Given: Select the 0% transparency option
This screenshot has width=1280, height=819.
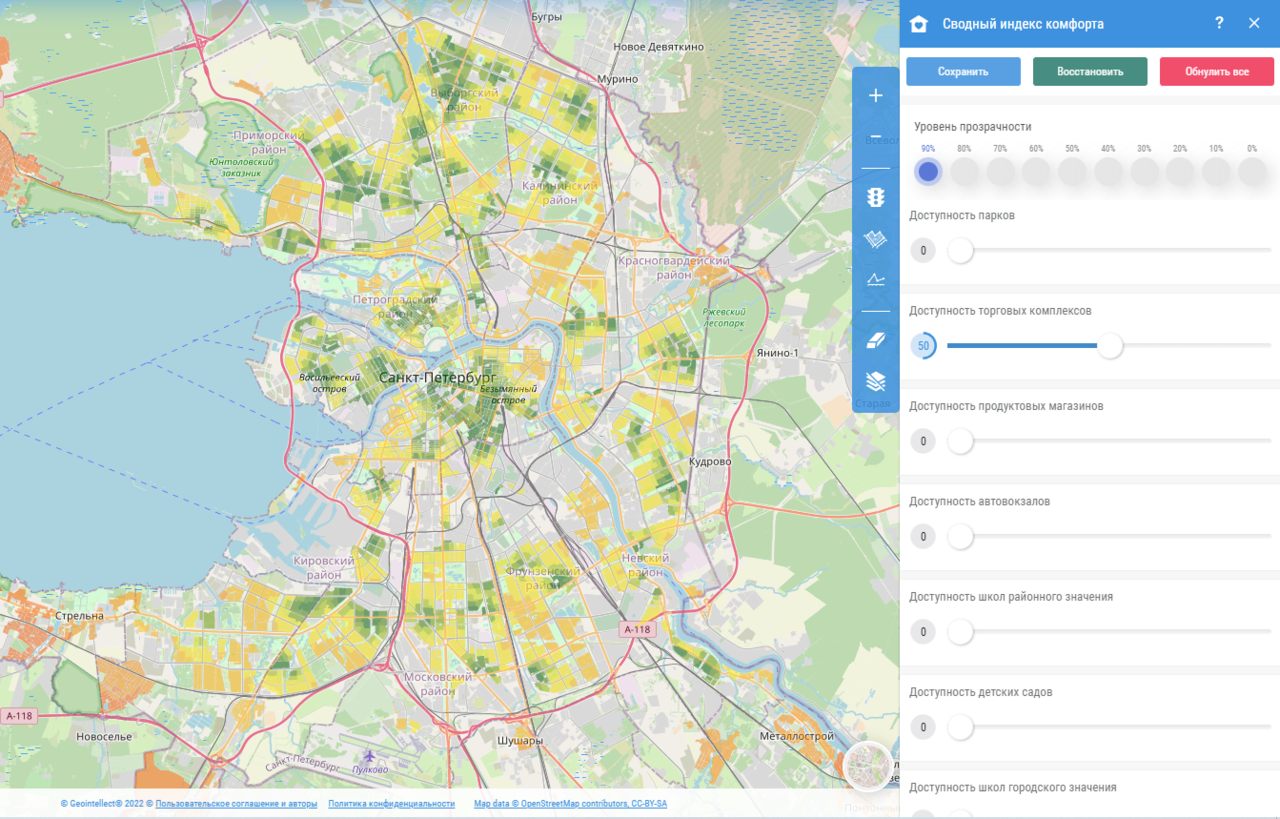Looking at the screenshot, I should tap(1252, 171).
